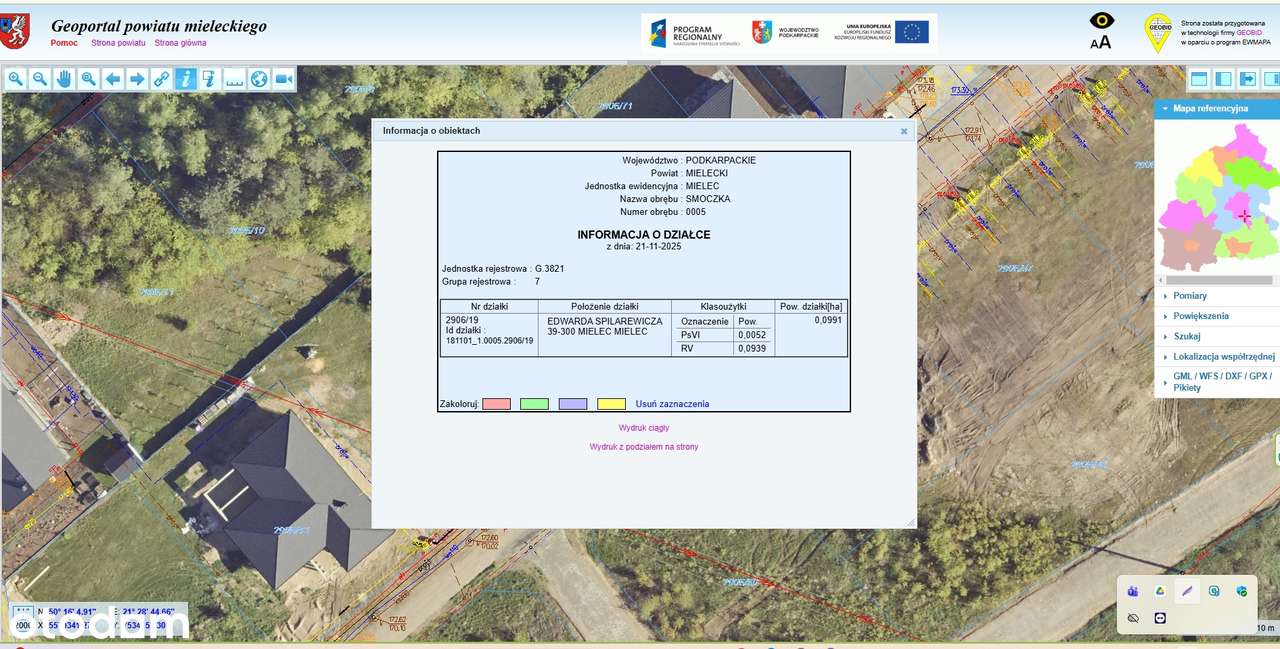Click the Wydruk ciągły link
This screenshot has width=1280, height=649.
point(644,428)
